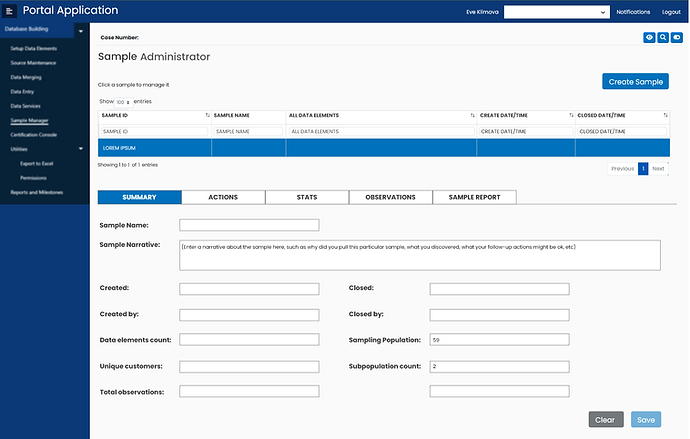Click the Portal Application title
This screenshot has width=690, height=439.
point(70,10)
